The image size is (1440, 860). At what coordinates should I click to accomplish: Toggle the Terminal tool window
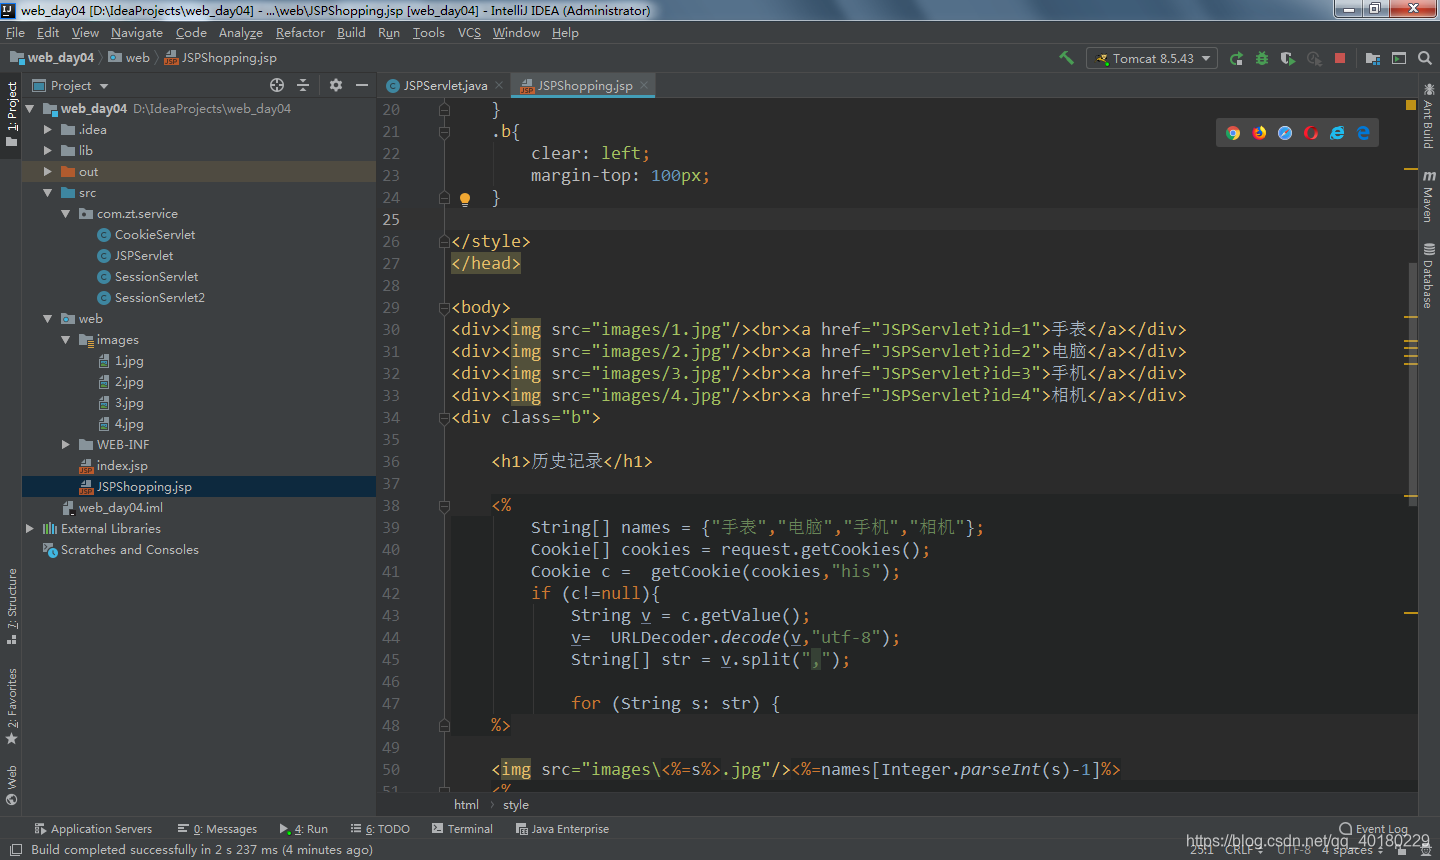tap(462, 829)
